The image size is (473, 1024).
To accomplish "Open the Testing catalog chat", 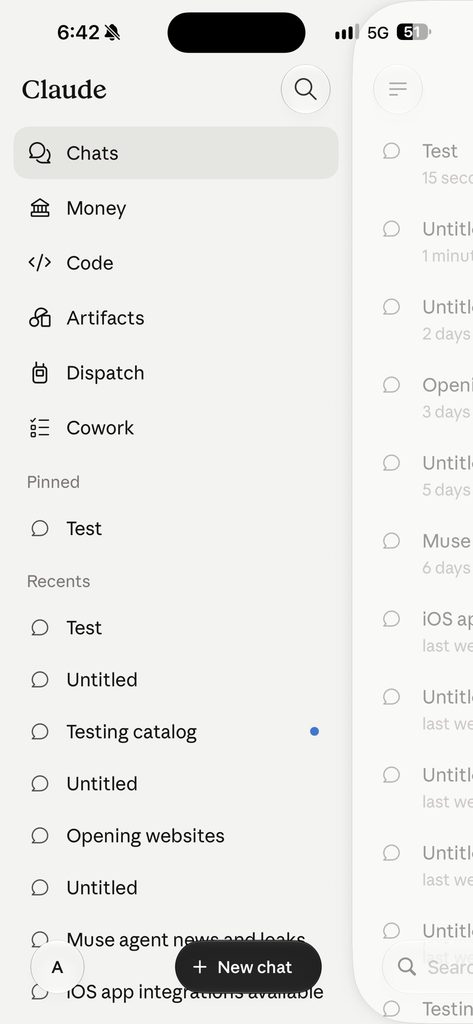I will pyautogui.click(x=176, y=732).
